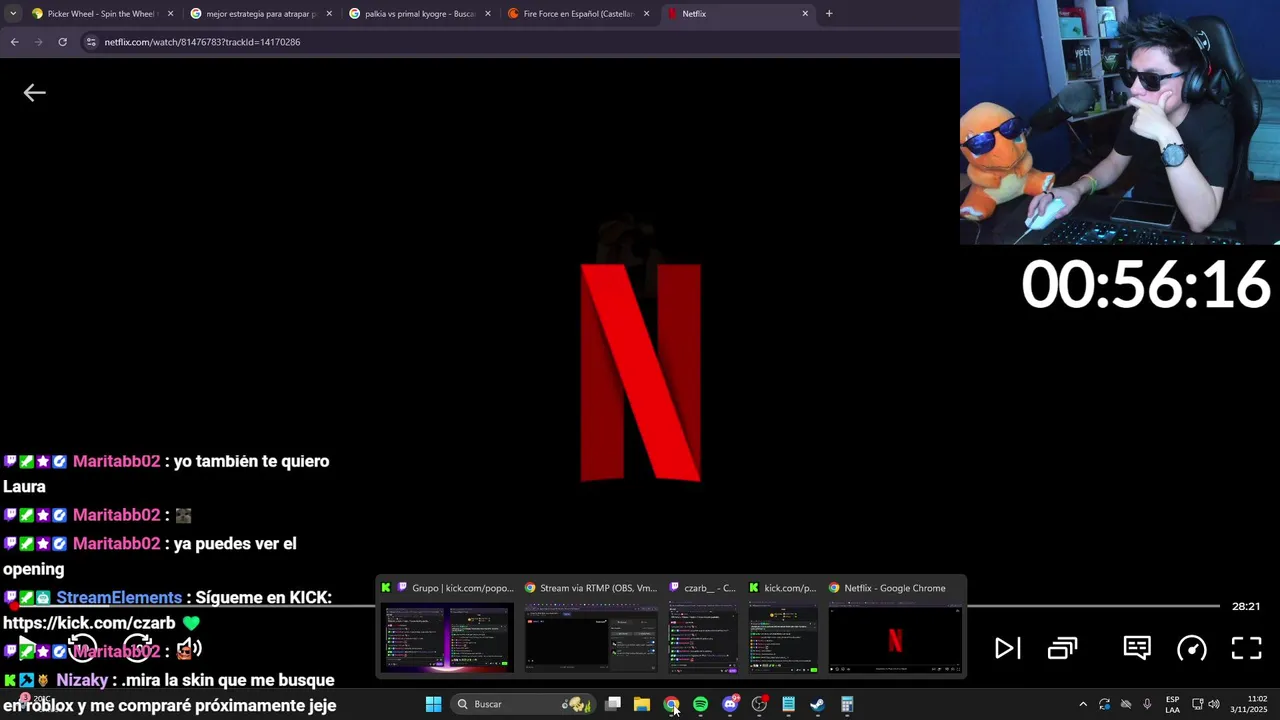Click the Netflix play button
This screenshot has width=1280, height=720.
pos(27,648)
